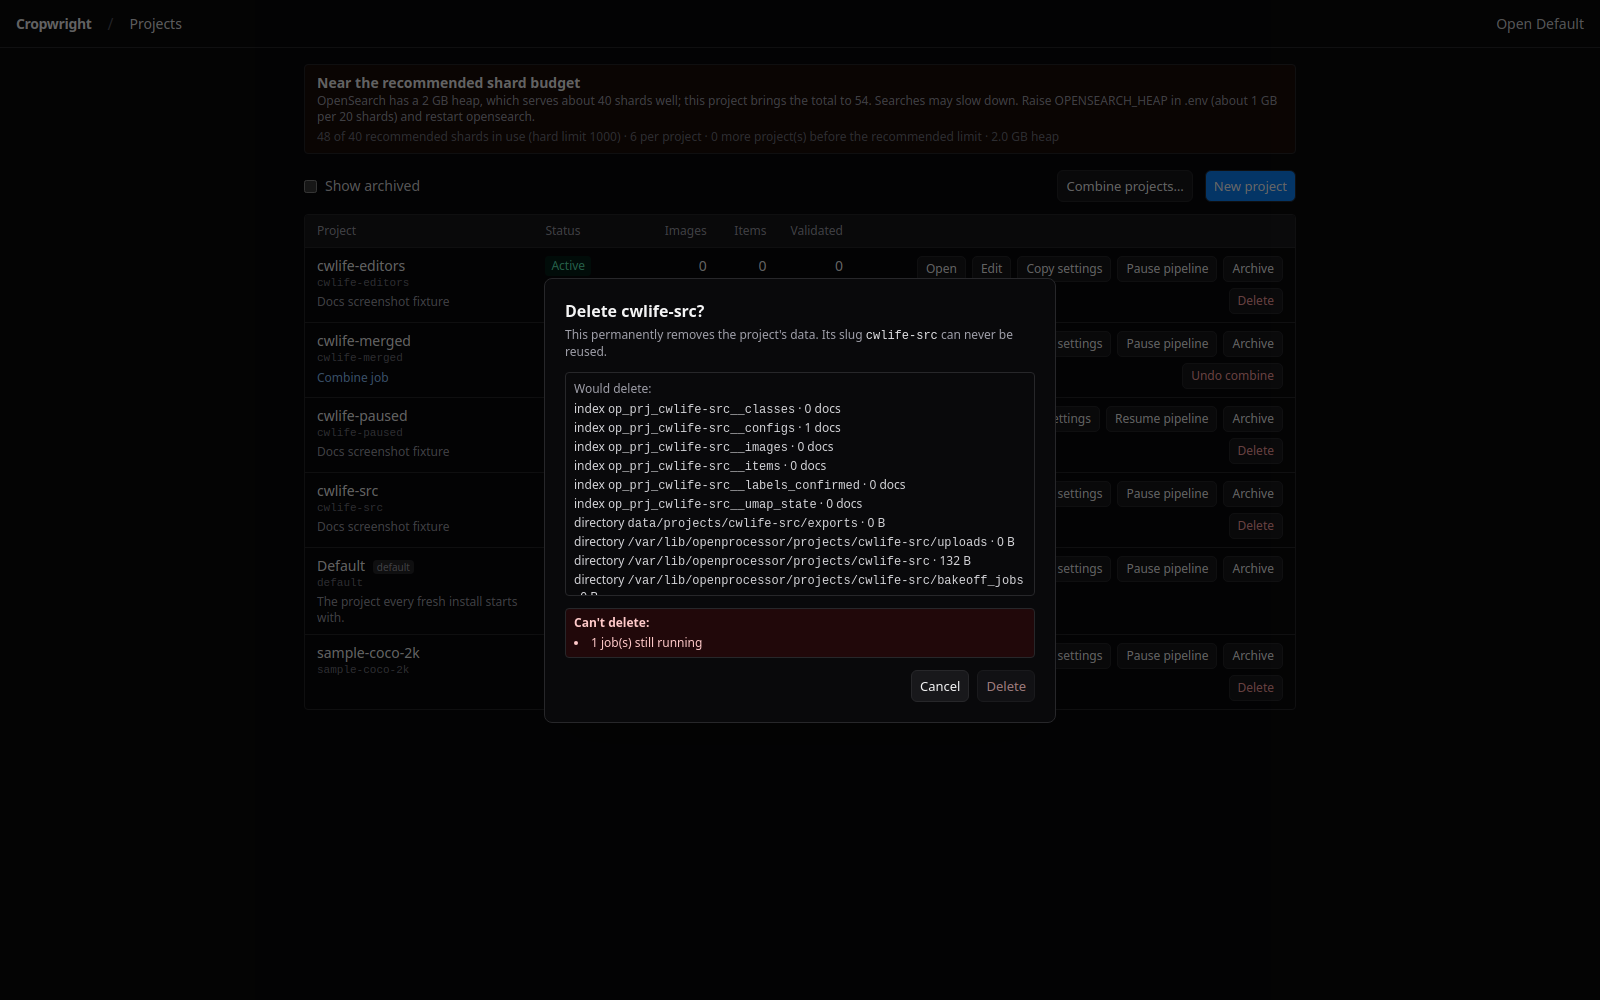Click the shard budget warning title
Viewport: 1600px width, 1000px height.
[448, 83]
